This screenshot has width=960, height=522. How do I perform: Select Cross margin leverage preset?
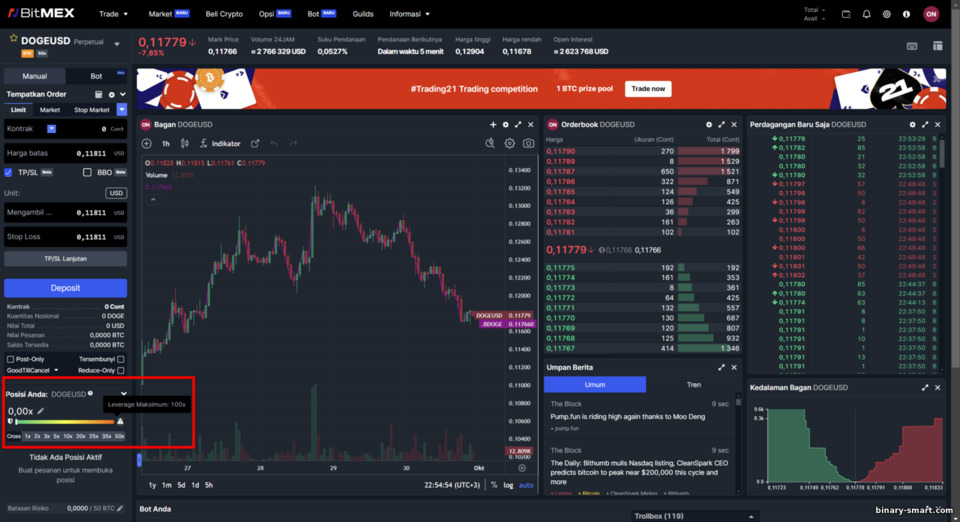(x=13, y=436)
